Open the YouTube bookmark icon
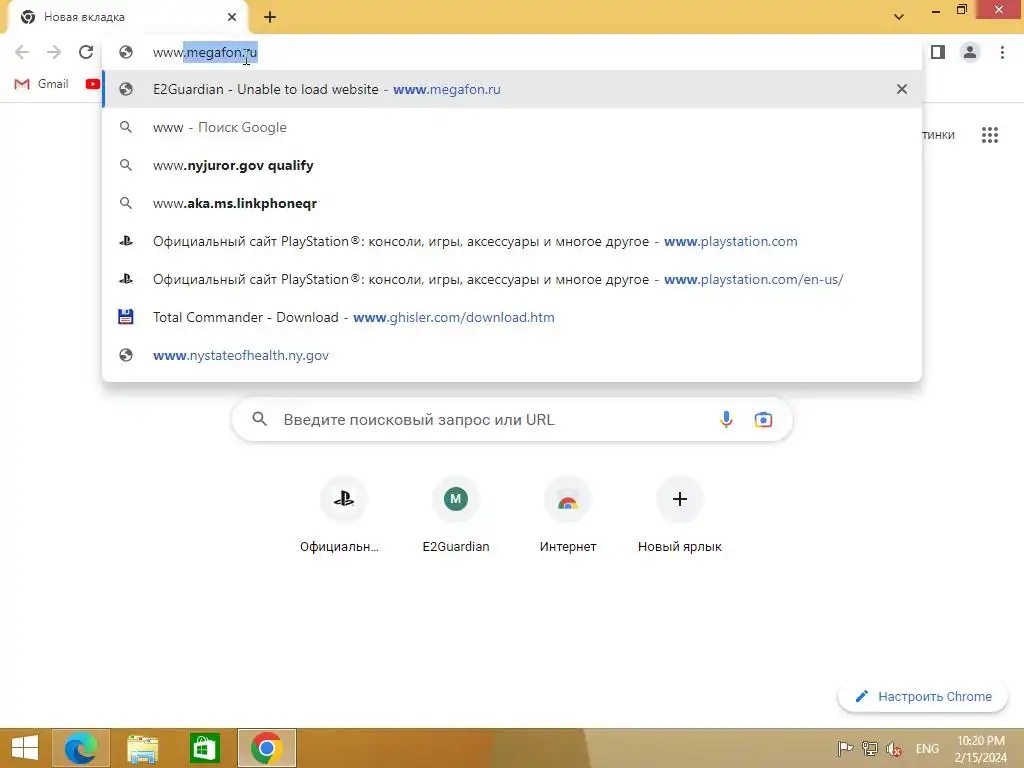This screenshot has width=1024, height=768. pyautogui.click(x=93, y=84)
